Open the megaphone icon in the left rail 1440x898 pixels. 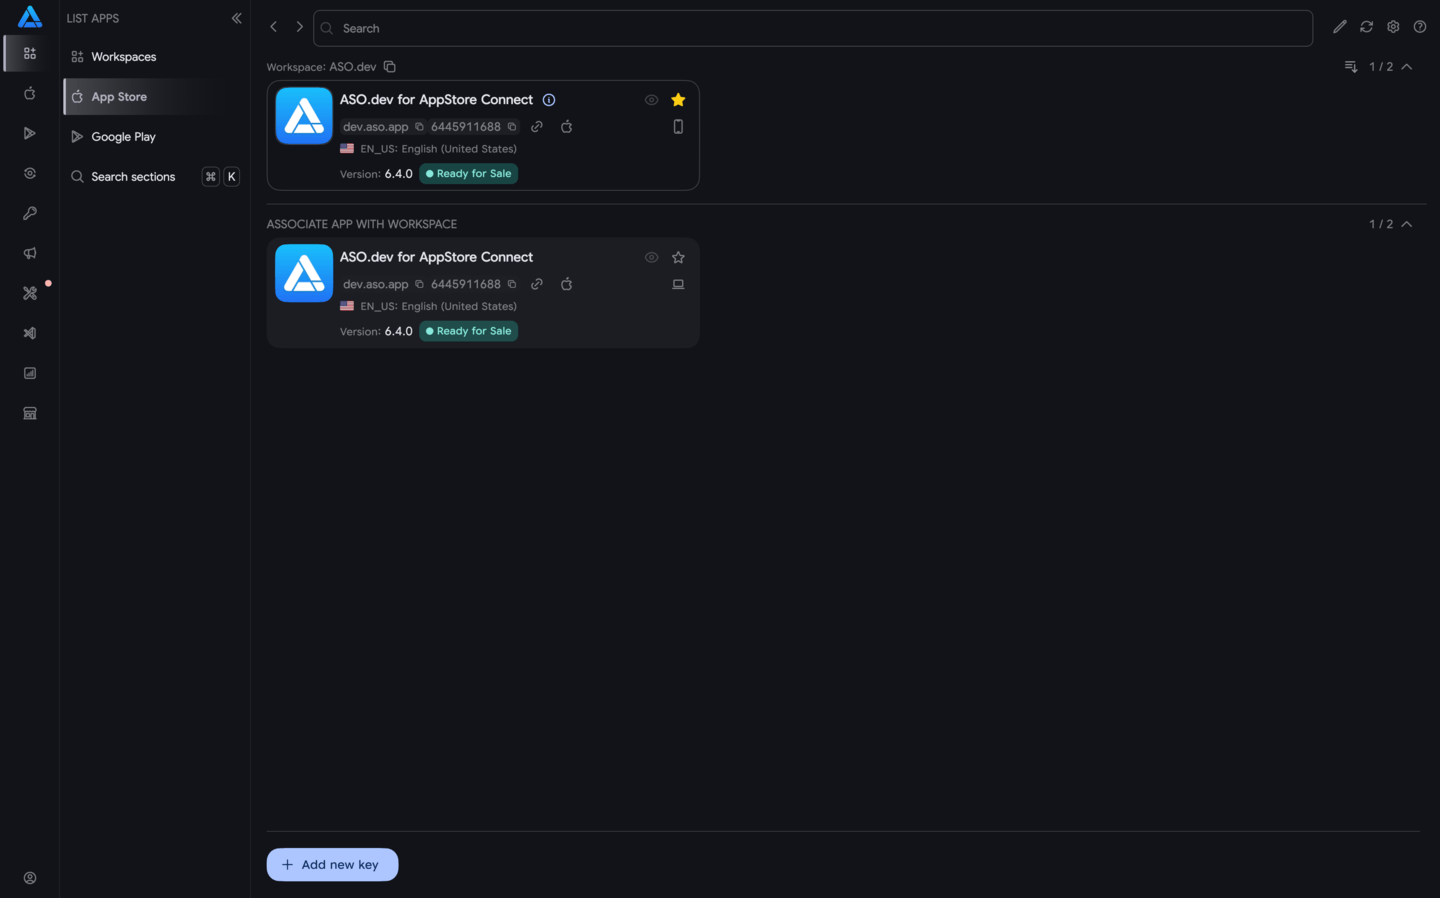pos(30,253)
